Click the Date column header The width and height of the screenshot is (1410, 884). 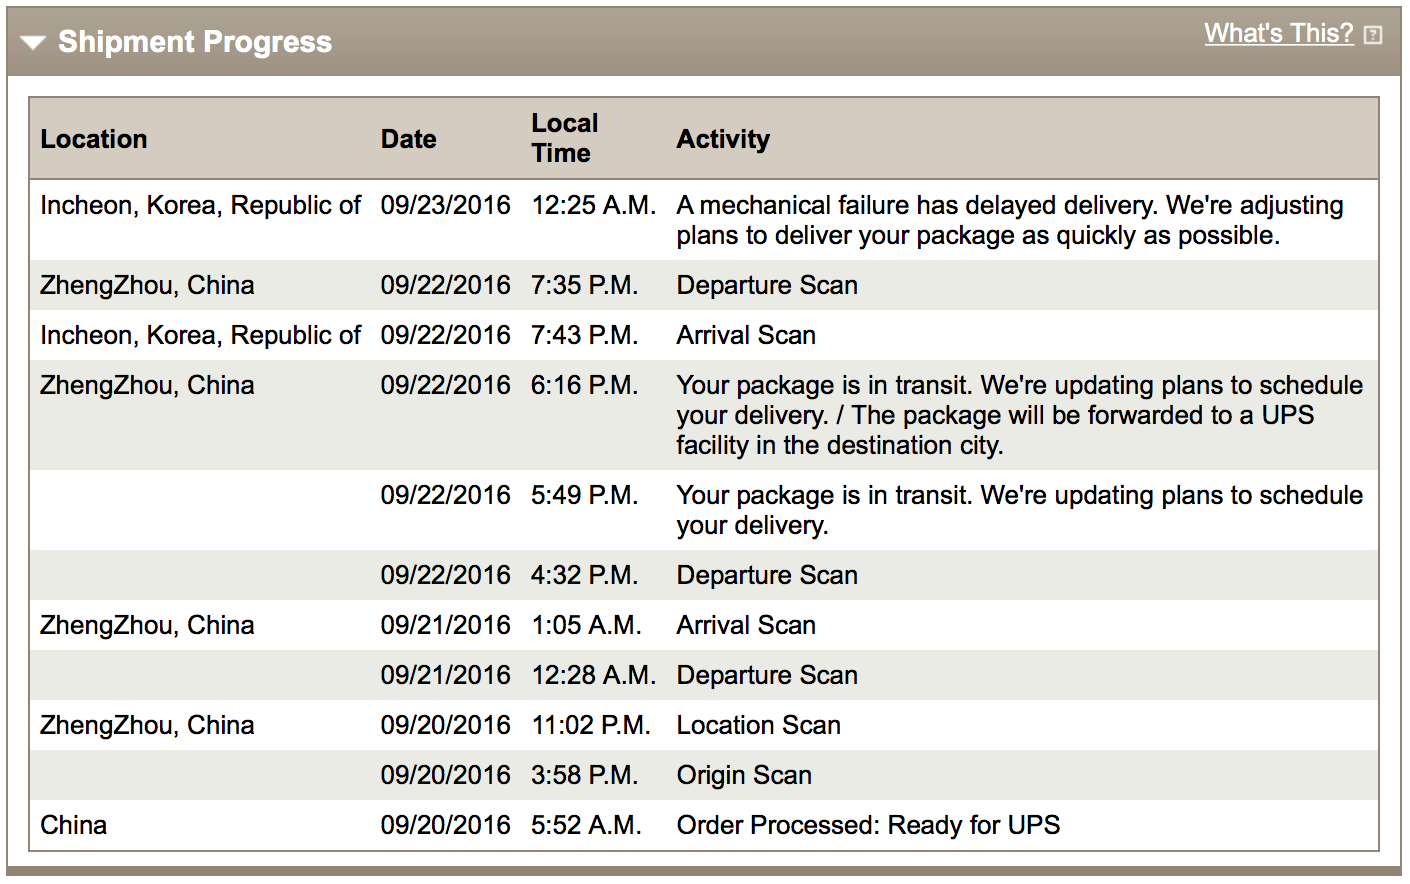click(x=408, y=139)
